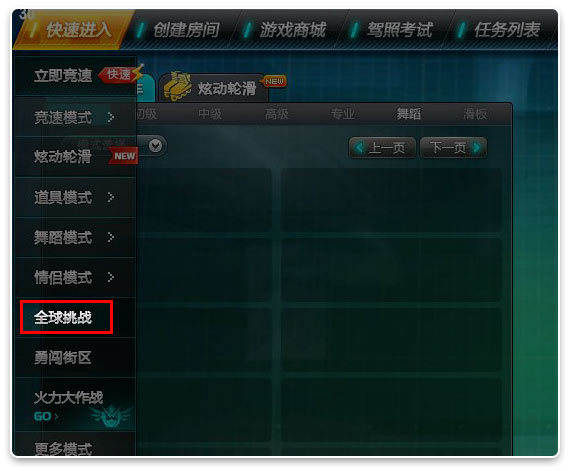Open the 任务列表 tab
571x471 pixels.
(507, 30)
